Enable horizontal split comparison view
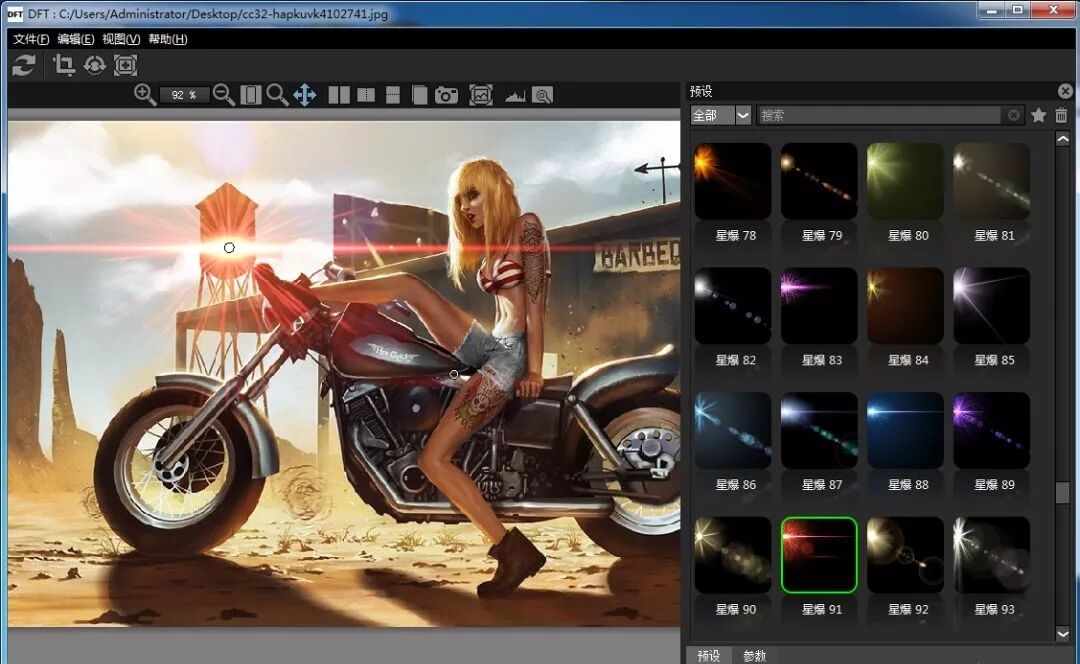Screen dimensions: 1080x664 [x=393, y=95]
